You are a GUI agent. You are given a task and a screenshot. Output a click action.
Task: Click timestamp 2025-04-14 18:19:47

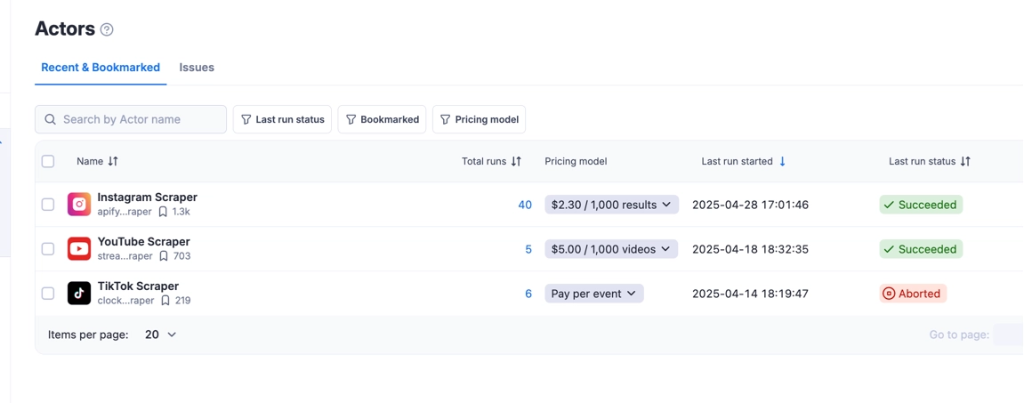pos(750,293)
